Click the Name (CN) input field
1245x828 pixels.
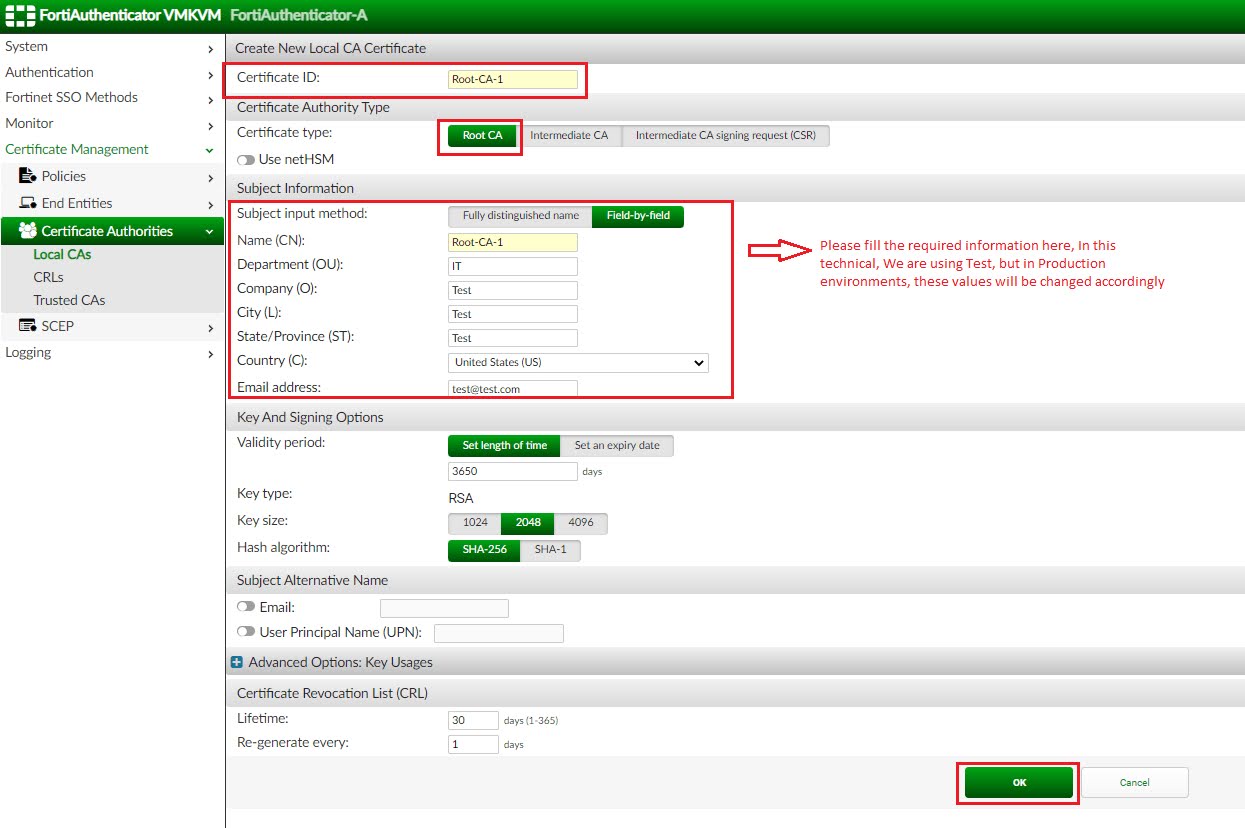click(x=513, y=242)
